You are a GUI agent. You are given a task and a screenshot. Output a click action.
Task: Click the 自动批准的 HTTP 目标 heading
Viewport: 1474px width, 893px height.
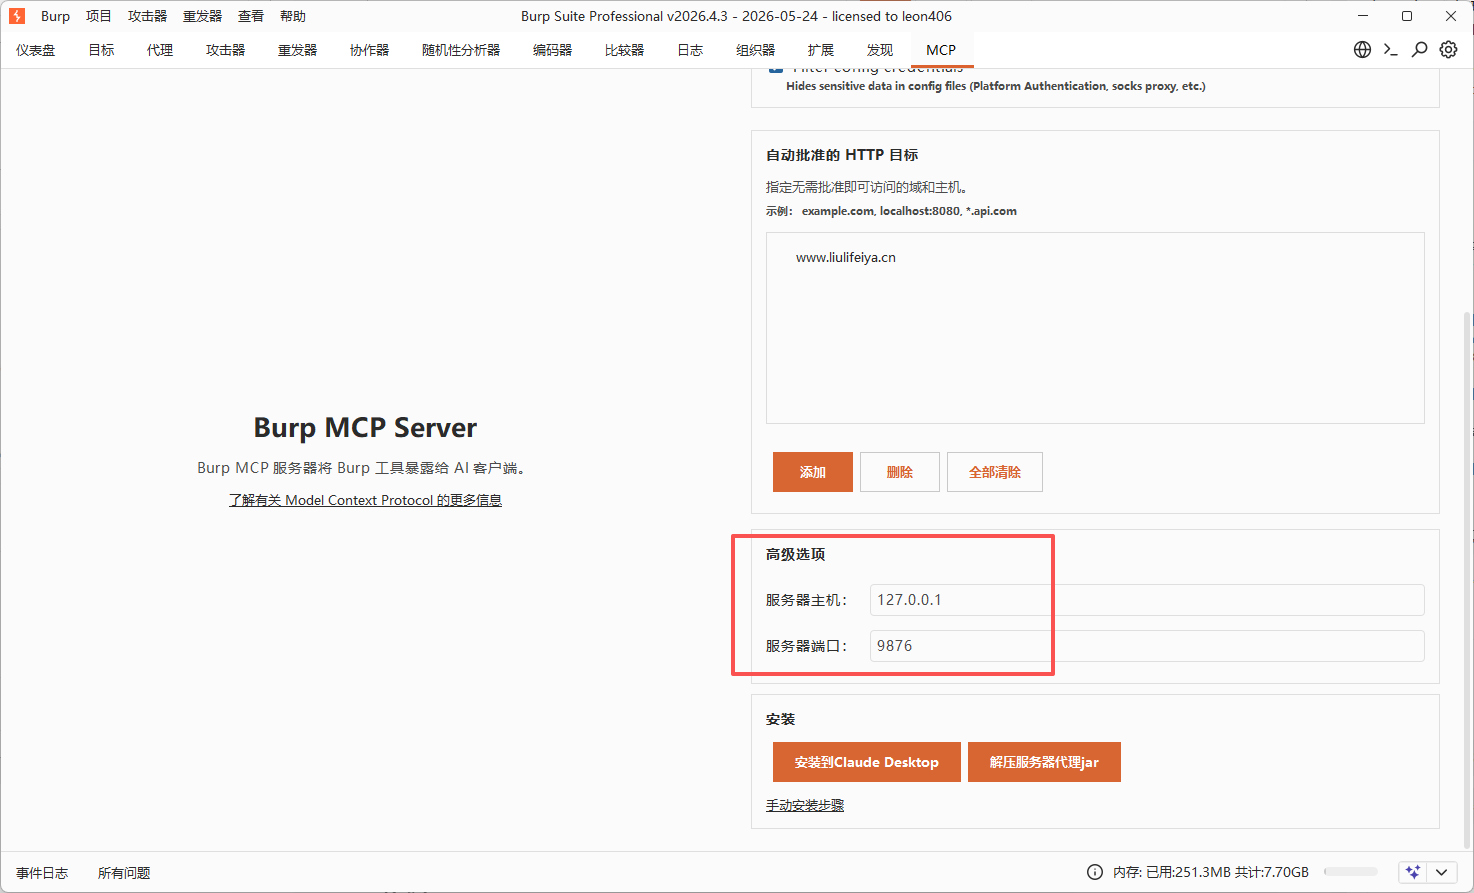[x=842, y=155]
